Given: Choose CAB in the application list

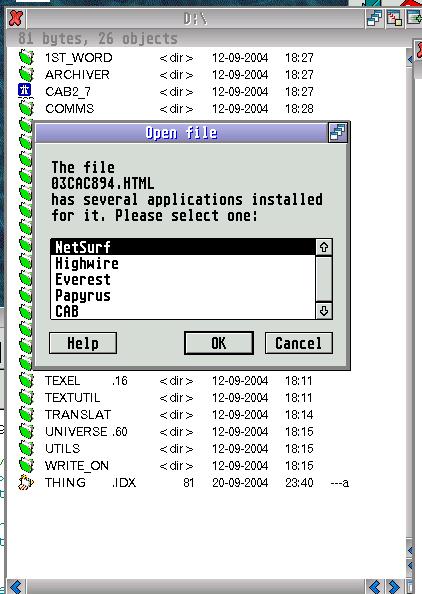Looking at the screenshot, I should coord(183,311).
